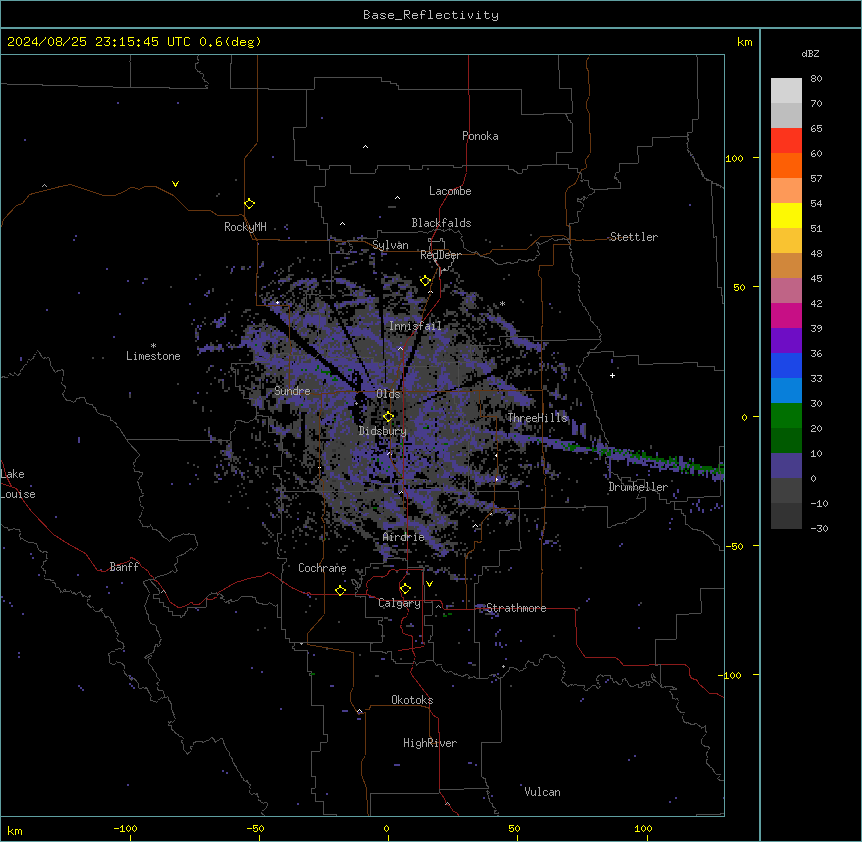The width and height of the screenshot is (862, 842).
Task: Click the Vulcan town label
Action: [542, 792]
